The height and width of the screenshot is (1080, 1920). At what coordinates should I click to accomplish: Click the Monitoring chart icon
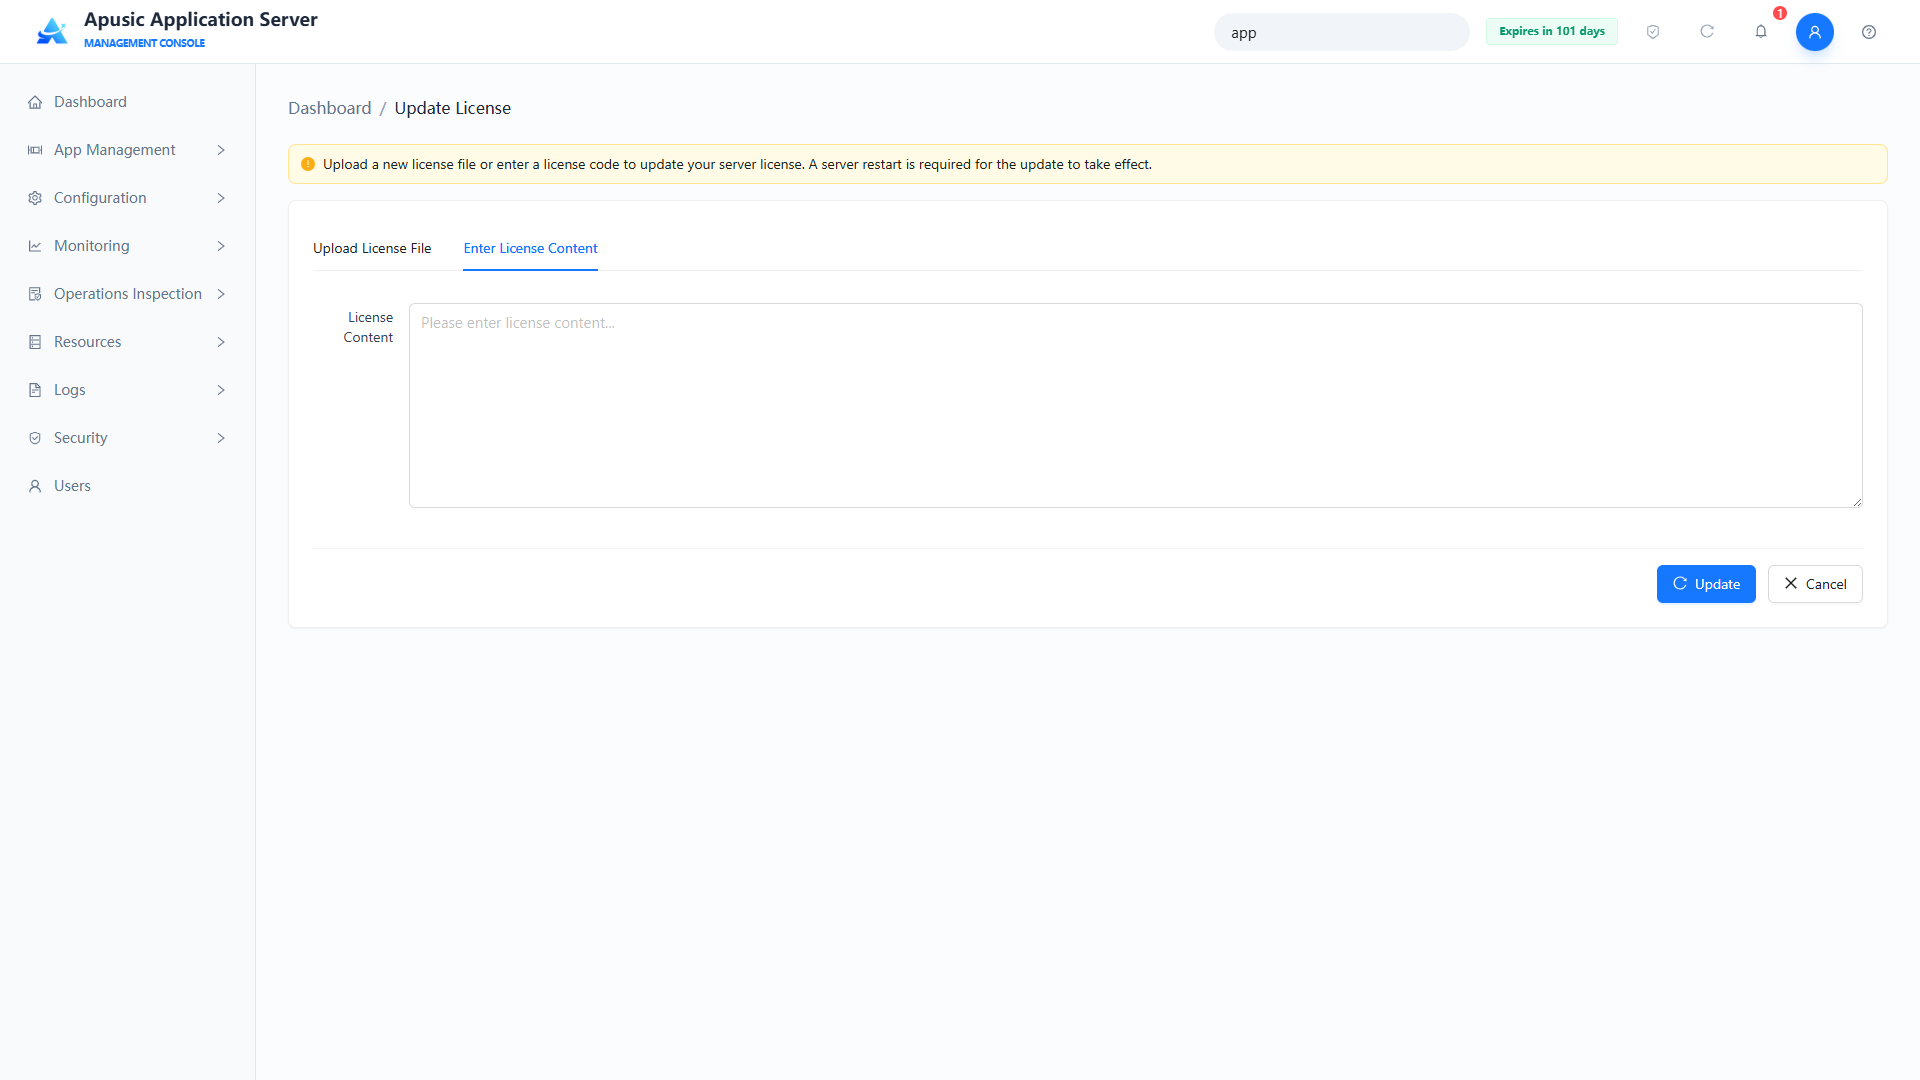(35, 246)
